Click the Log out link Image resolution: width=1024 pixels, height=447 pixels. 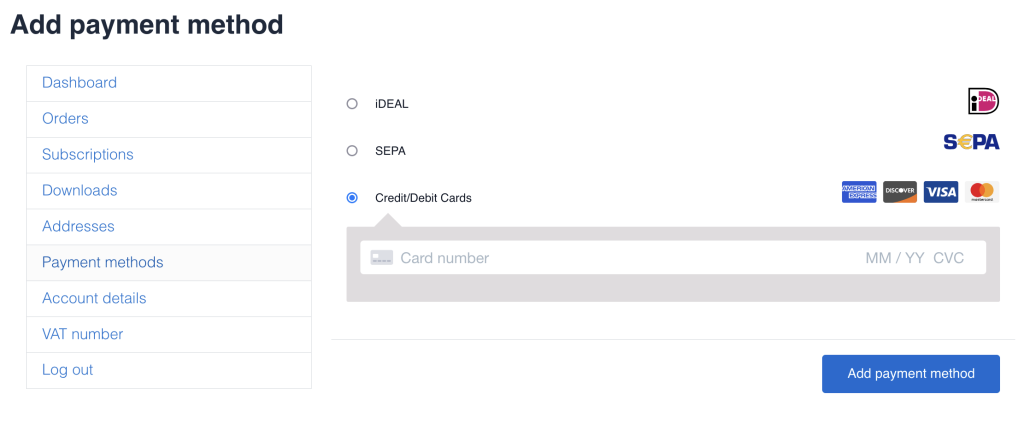(x=67, y=370)
